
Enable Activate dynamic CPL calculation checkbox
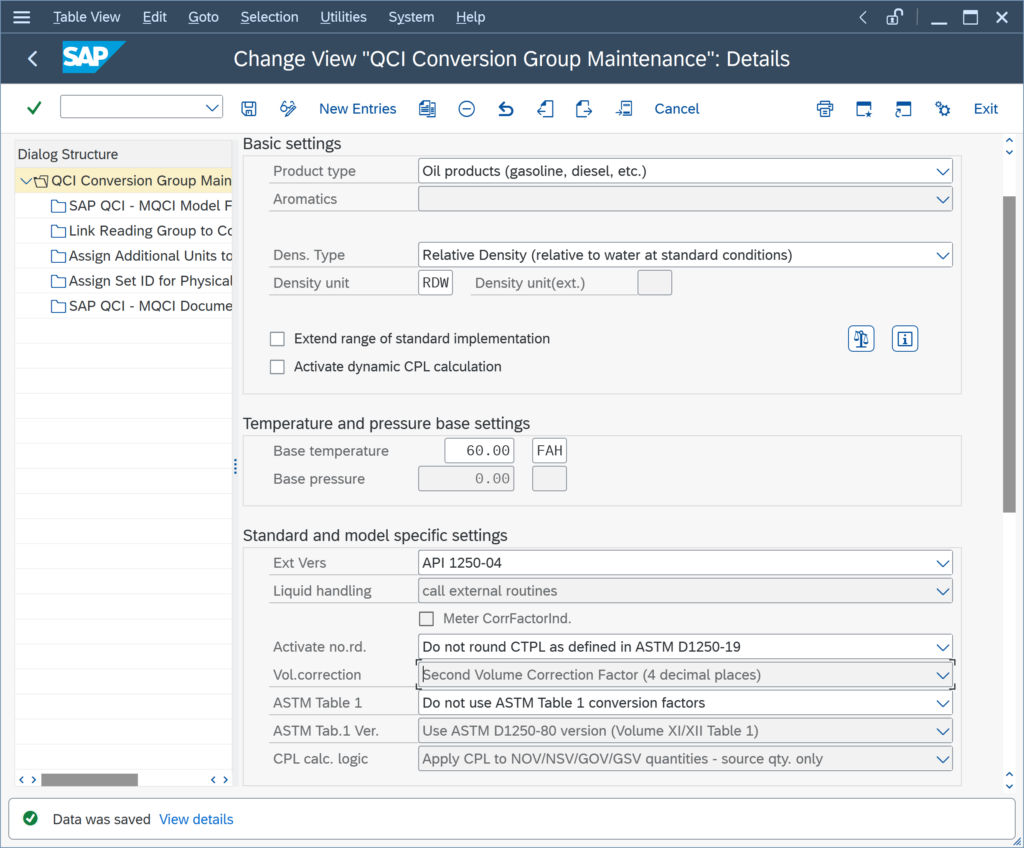tap(278, 367)
